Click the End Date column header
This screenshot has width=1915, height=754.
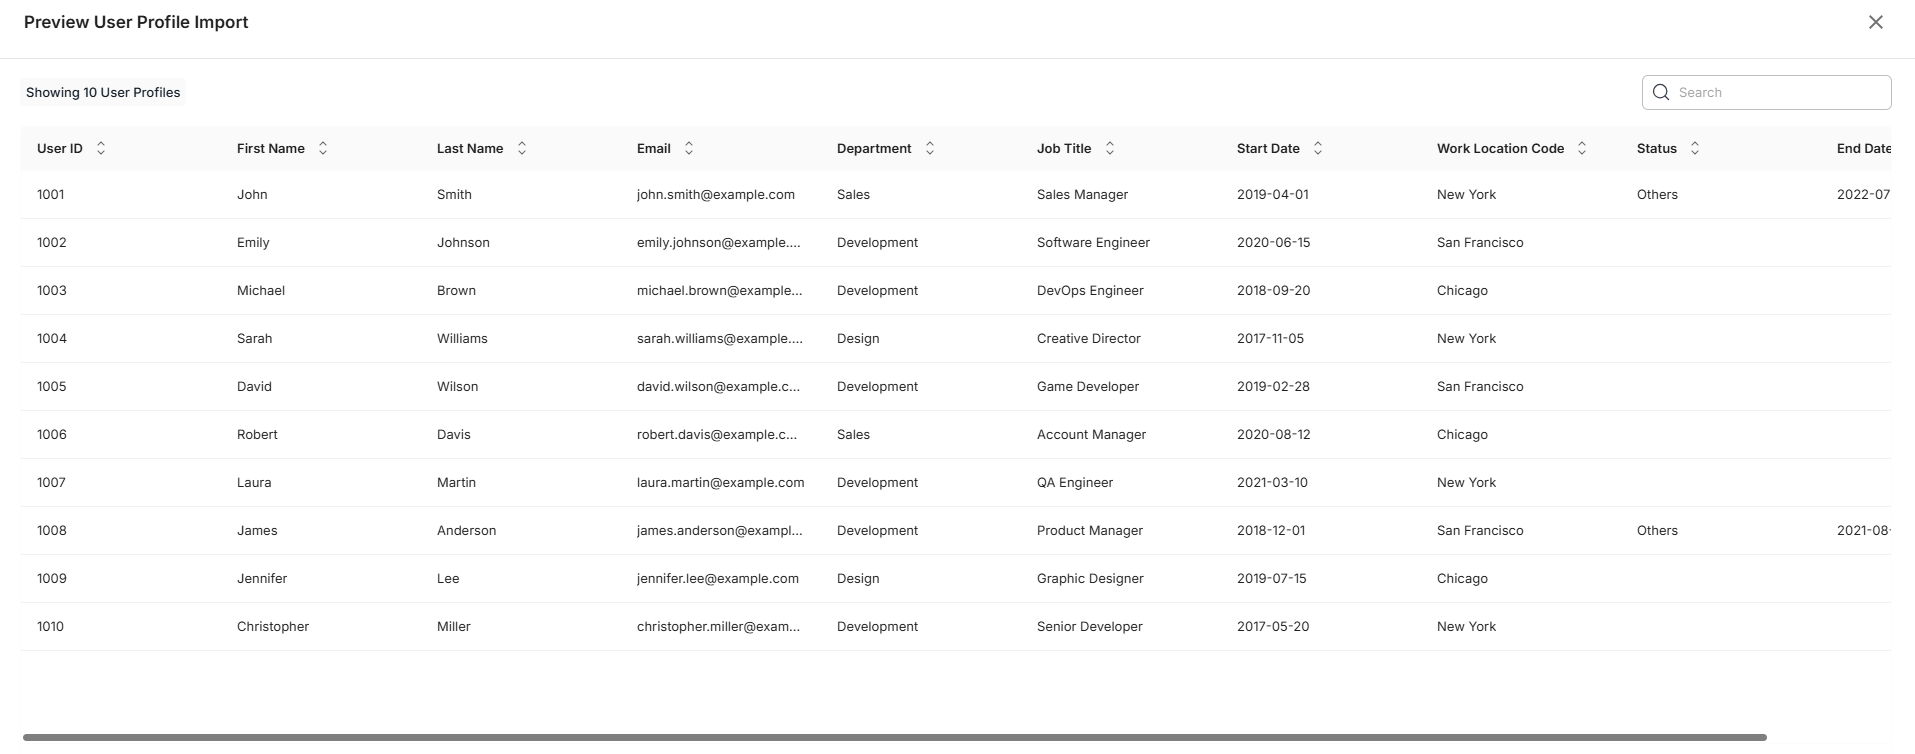point(1863,148)
